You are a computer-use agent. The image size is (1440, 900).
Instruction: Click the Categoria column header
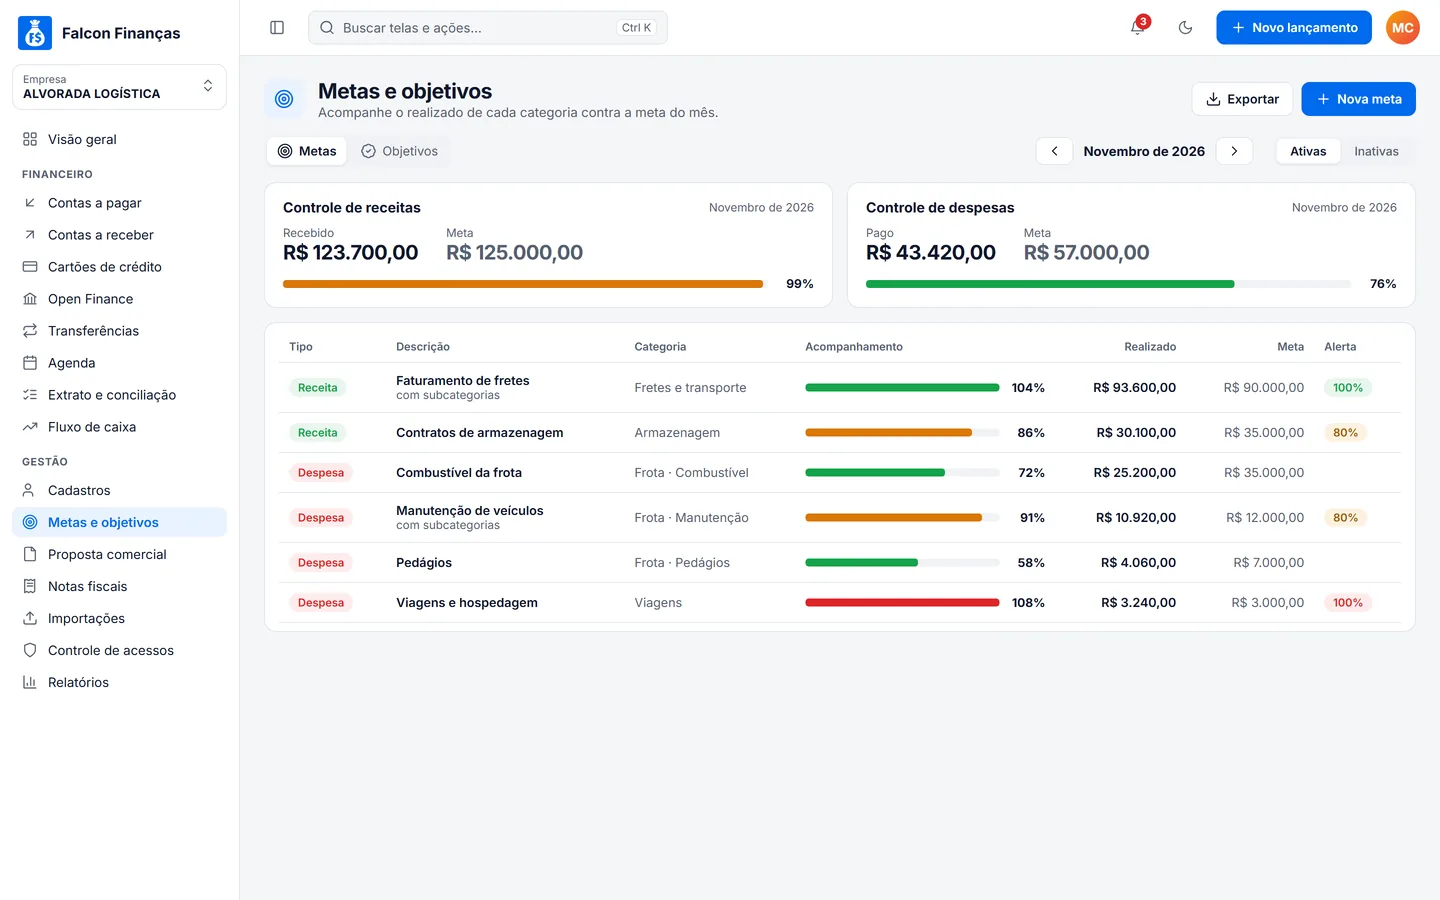[660, 347]
